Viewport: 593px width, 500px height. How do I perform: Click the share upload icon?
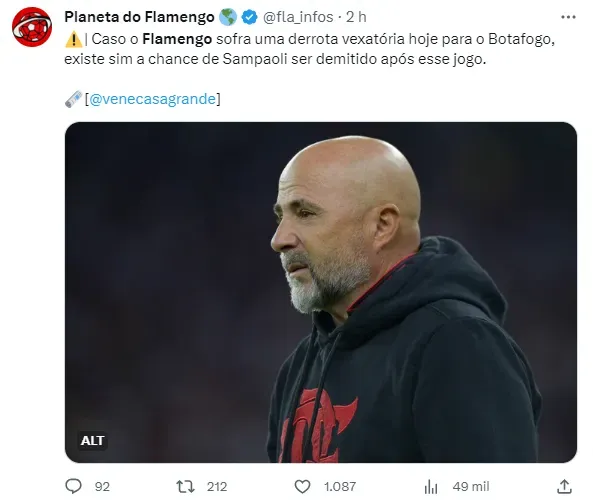click(564, 486)
